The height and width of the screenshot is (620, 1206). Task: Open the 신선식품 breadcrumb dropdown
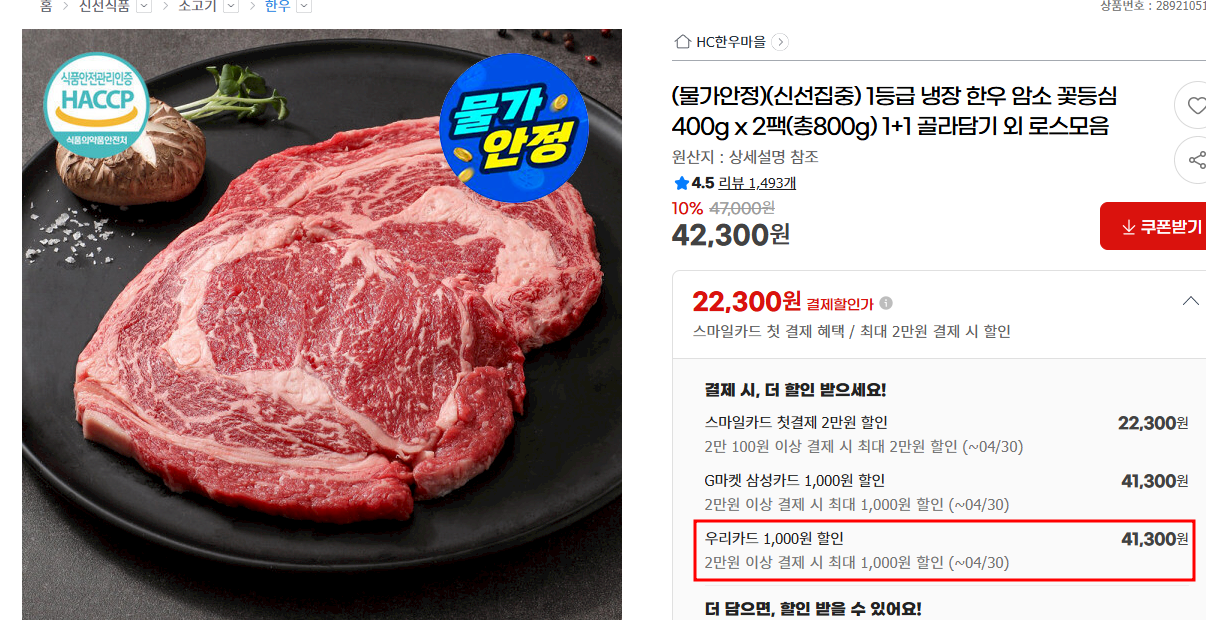[x=143, y=6]
